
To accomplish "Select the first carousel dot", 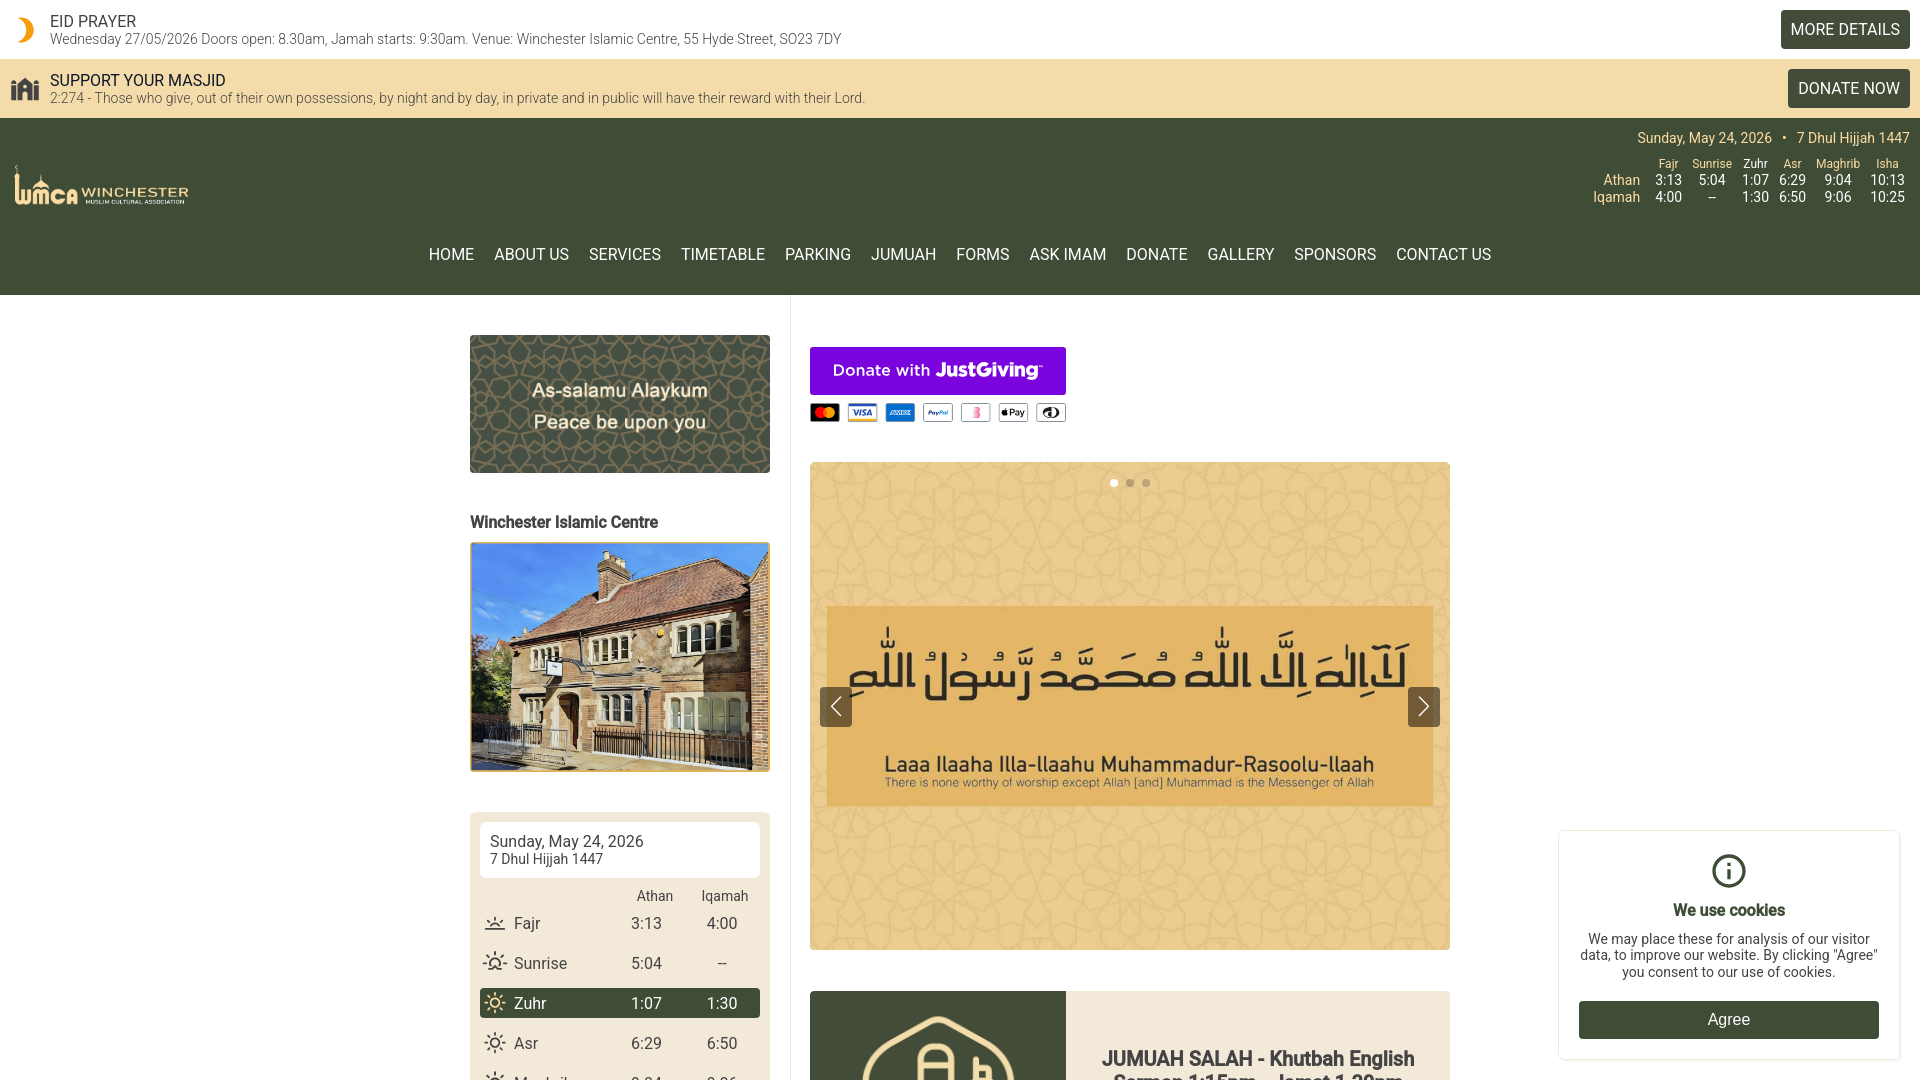I will pyautogui.click(x=1114, y=483).
